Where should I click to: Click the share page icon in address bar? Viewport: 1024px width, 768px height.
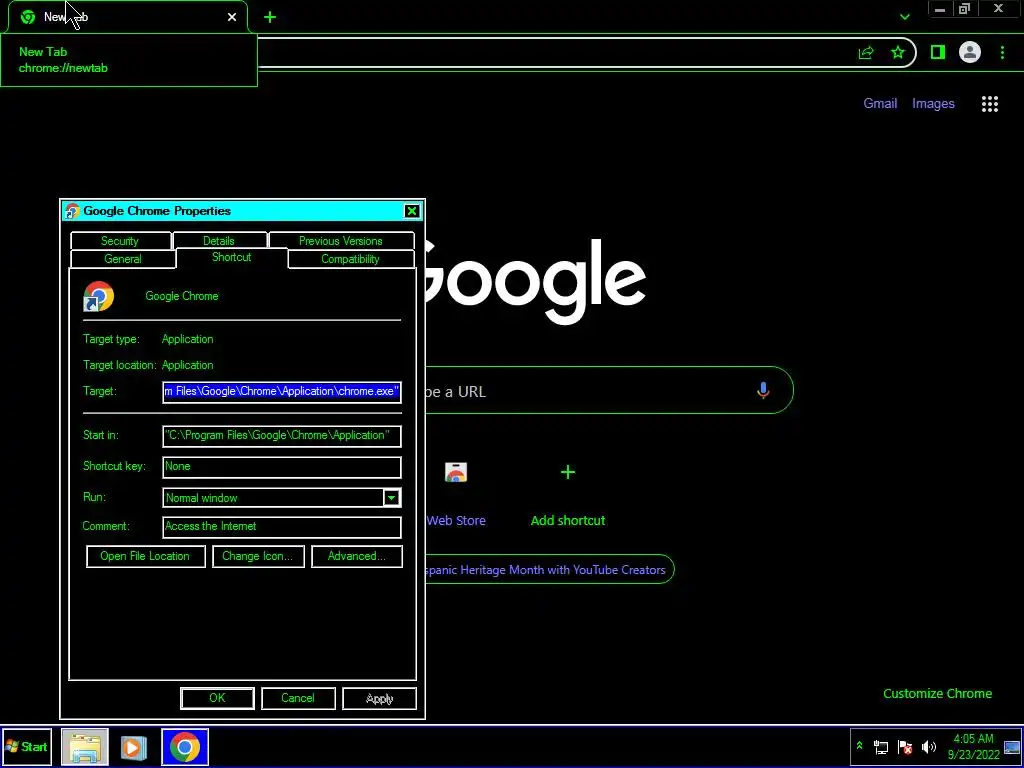pyautogui.click(x=866, y=53)
